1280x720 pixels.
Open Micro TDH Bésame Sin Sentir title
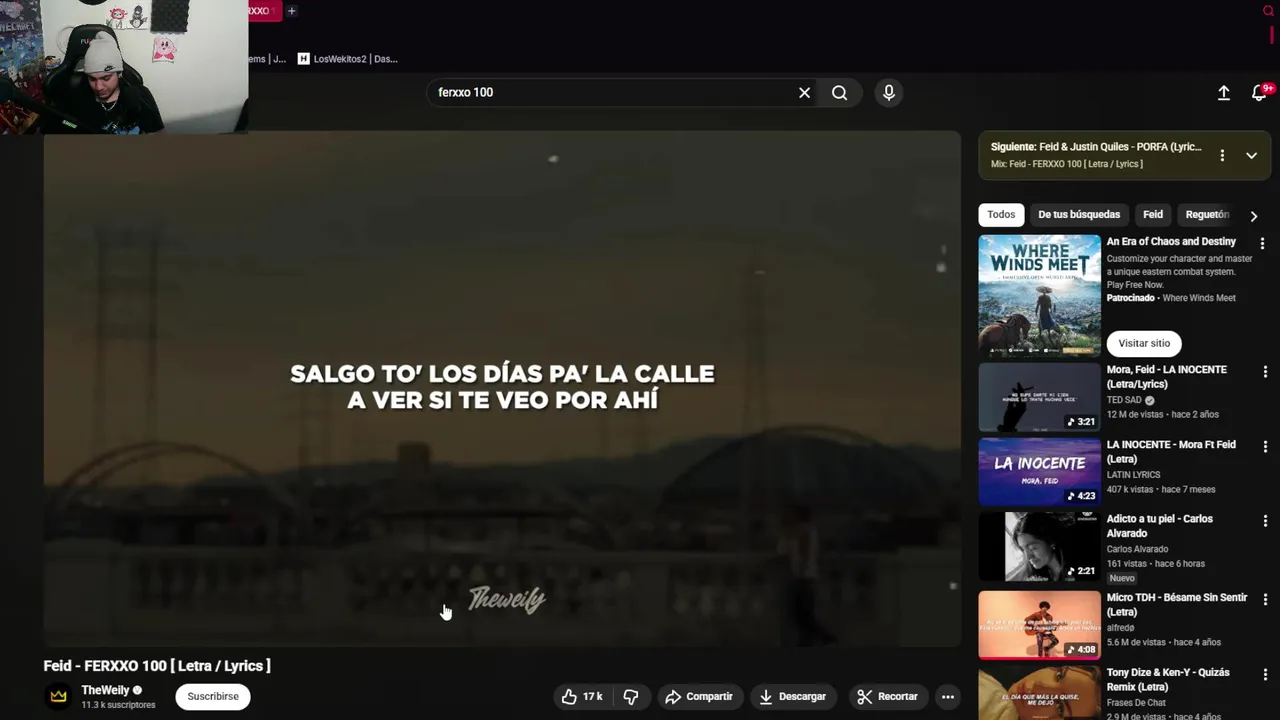[x=1177, y=604]
